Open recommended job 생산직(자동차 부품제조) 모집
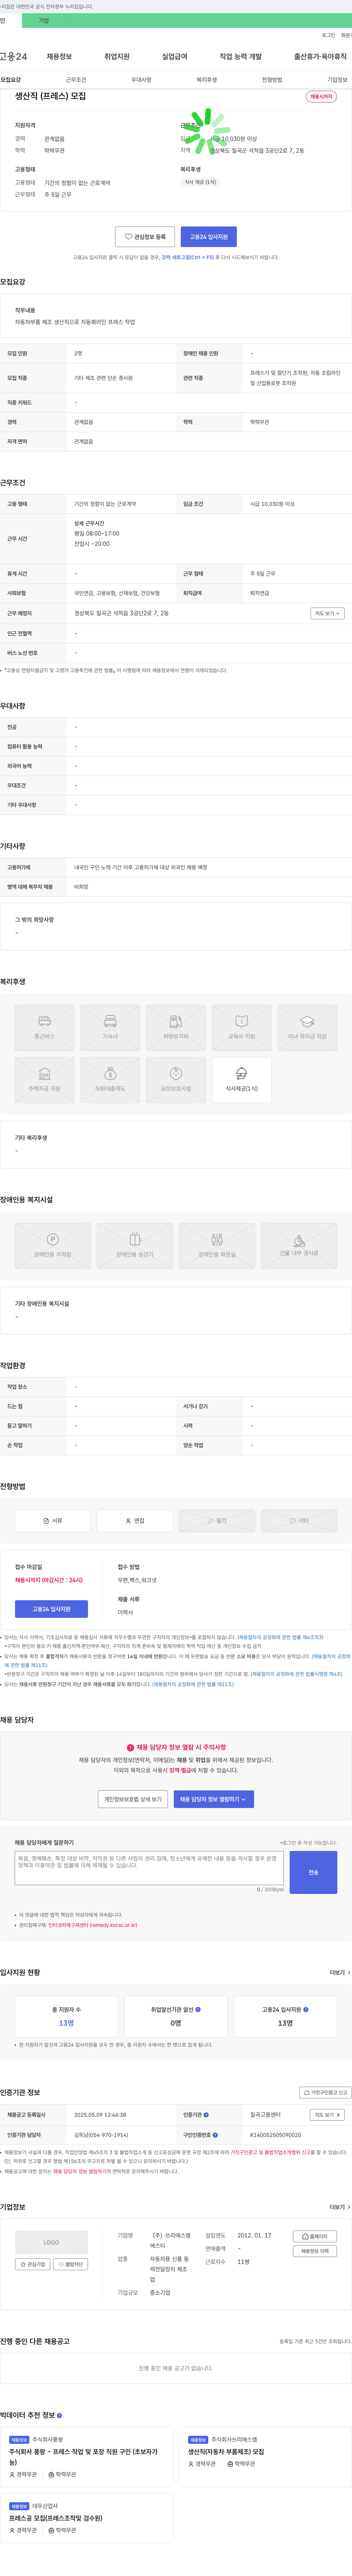 (226, 2451)
